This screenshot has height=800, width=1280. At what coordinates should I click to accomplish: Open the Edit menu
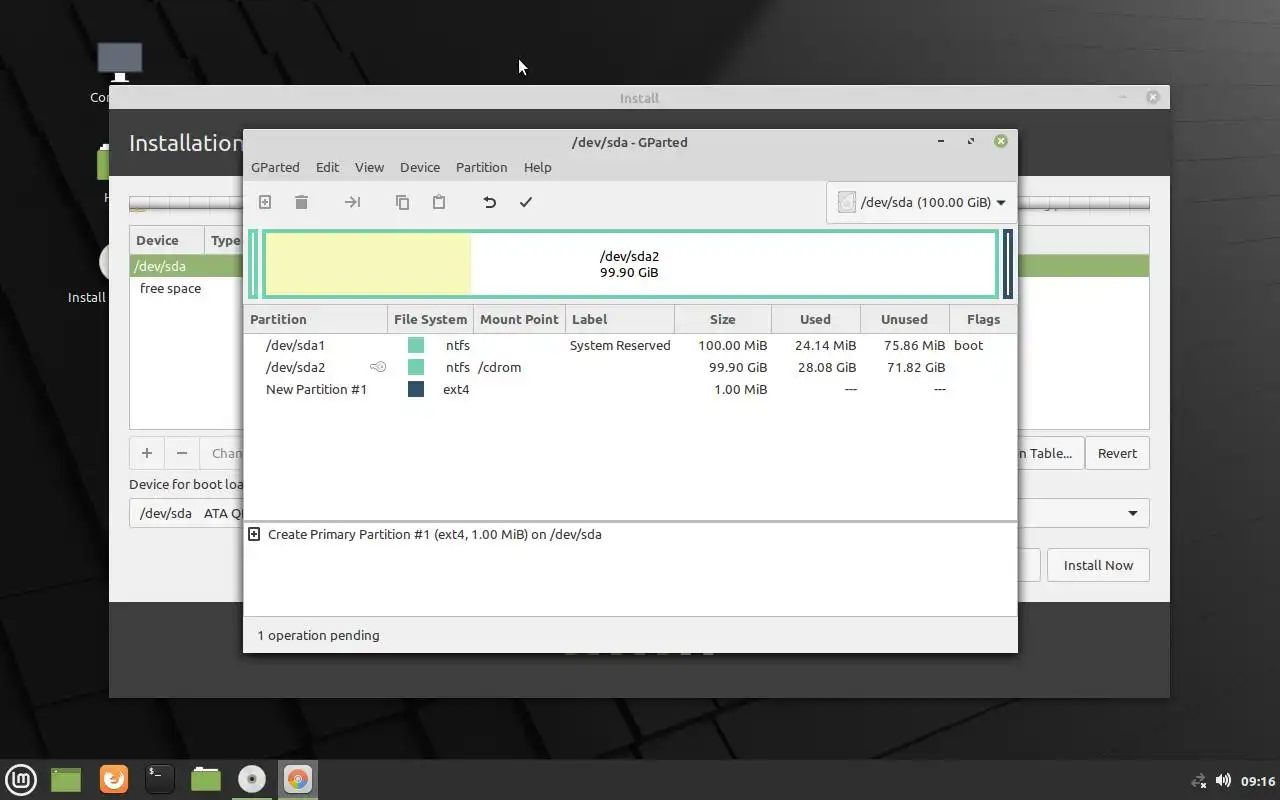tap(327, 167)
